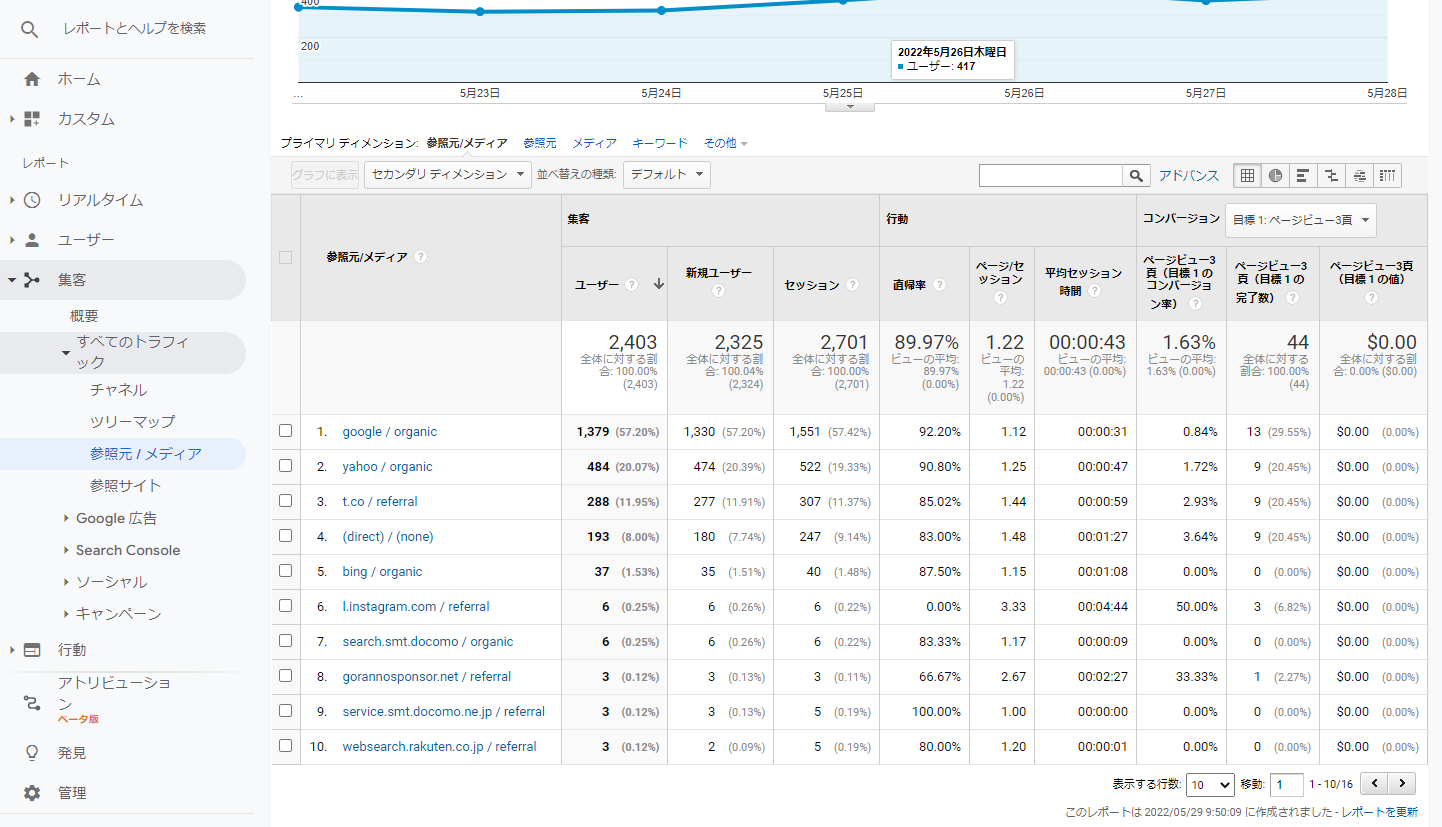
Task: Open the セカンダリ ディメンション dropdown
Action: pyautogui.click(x=447, y=175)
